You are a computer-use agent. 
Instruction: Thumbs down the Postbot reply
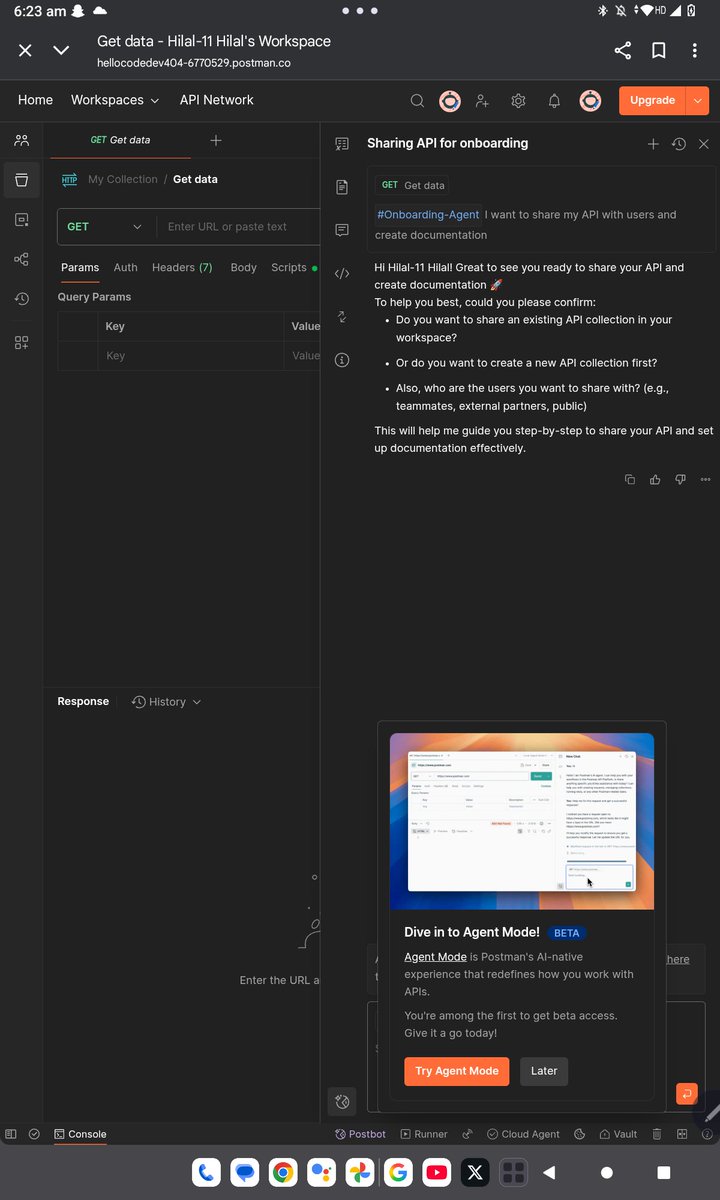(680, 479)
